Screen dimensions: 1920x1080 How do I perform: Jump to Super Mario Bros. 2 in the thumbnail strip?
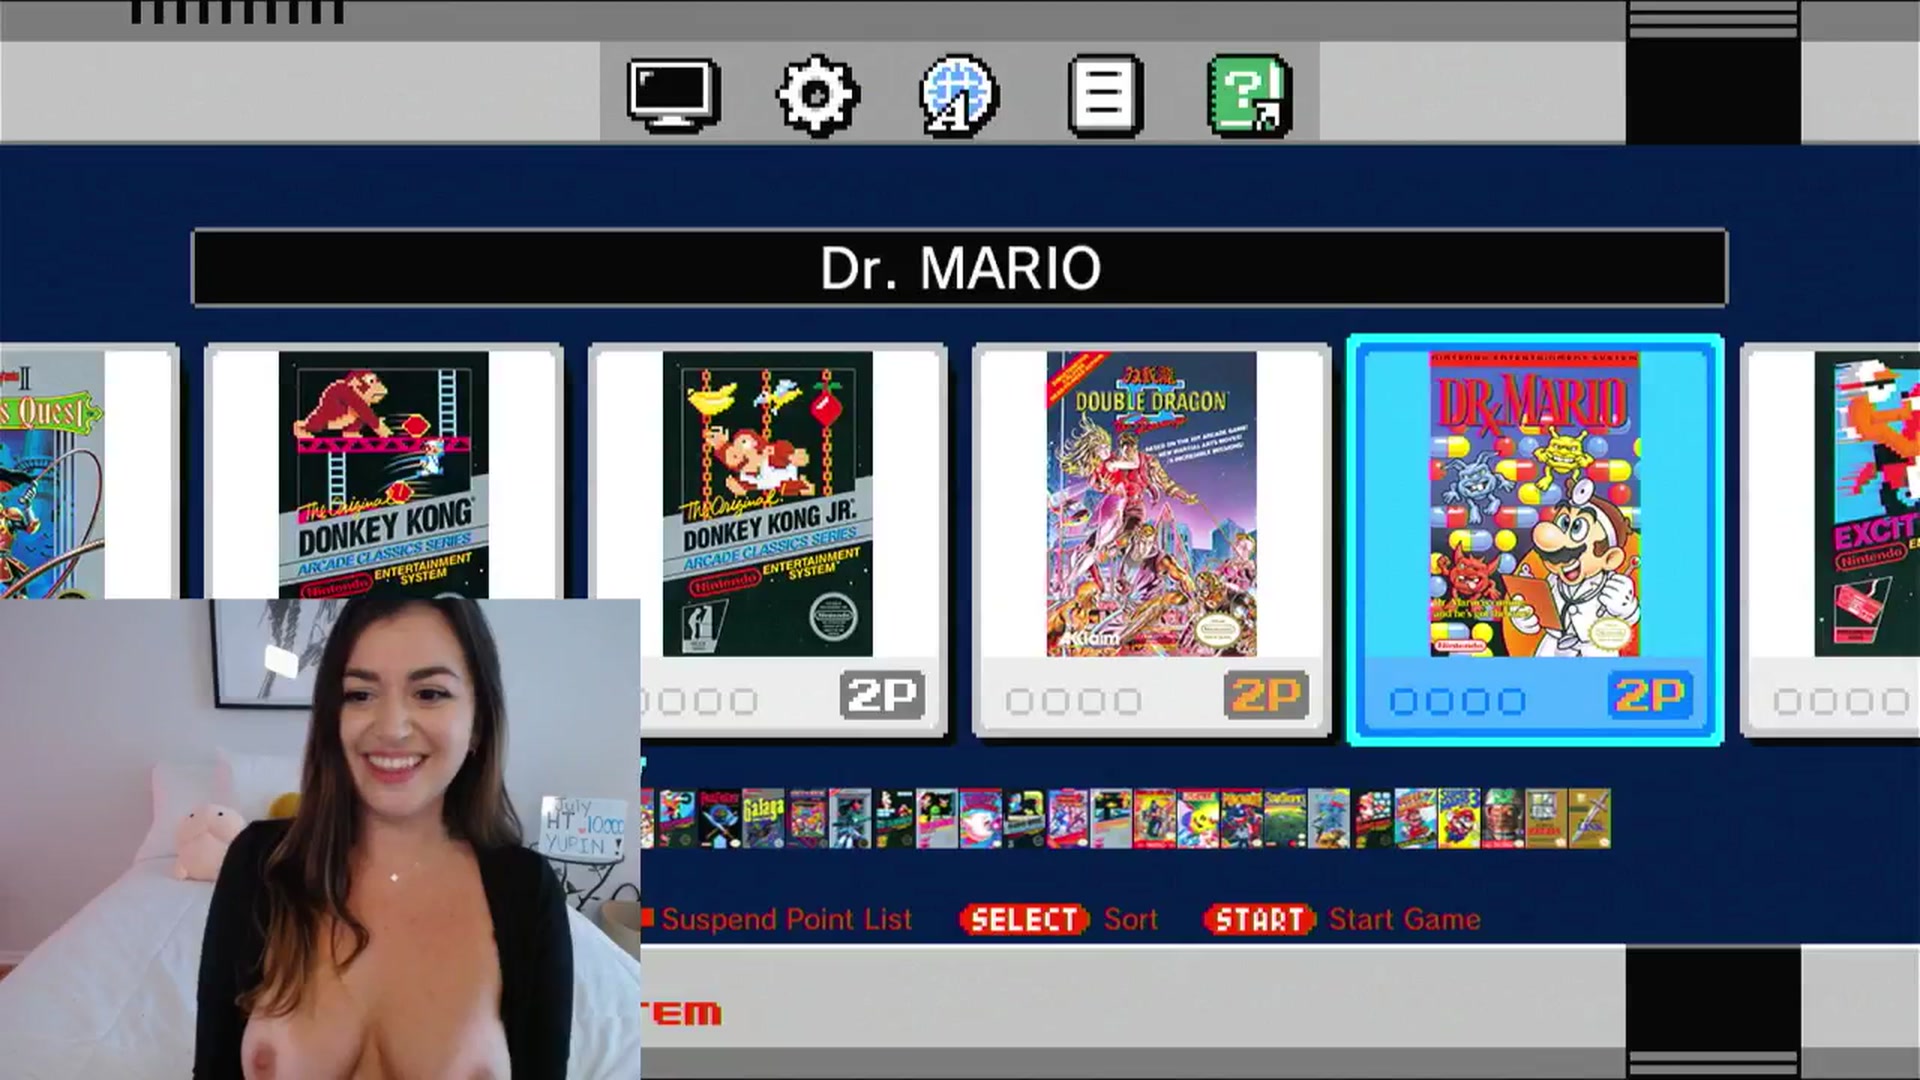pos(1417,819)
